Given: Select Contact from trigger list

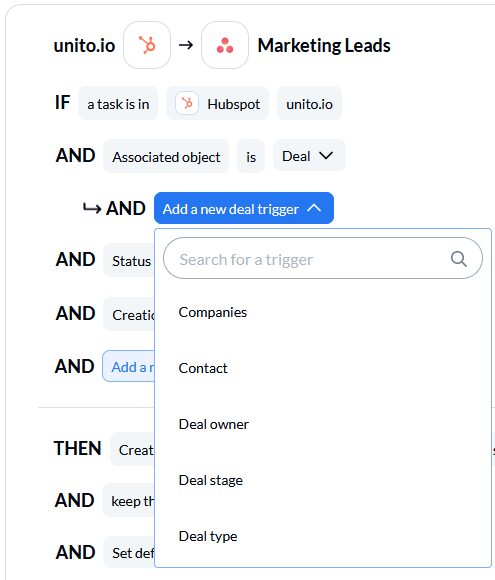Looking at the screenshot, I should [203, 368].
